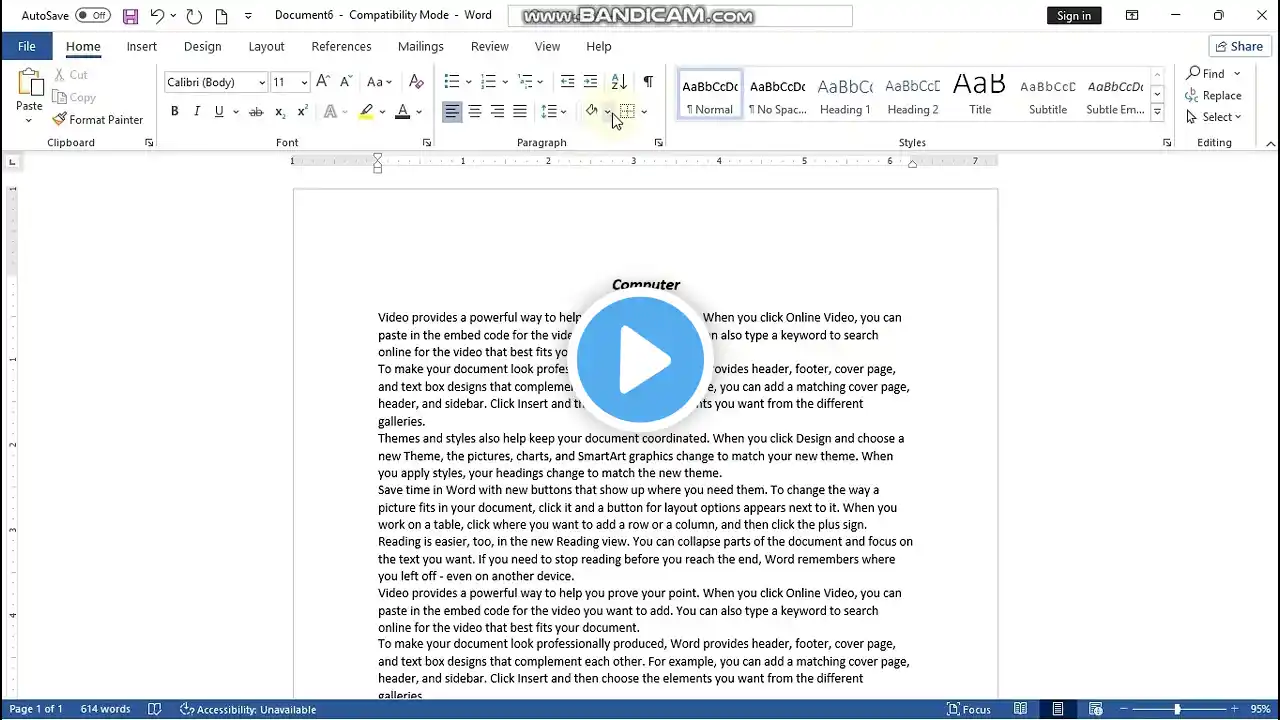Show or hide paragraph marks
Viewport: 1280px width, 720px height.
pyautogui.click(x=648, y=82)
